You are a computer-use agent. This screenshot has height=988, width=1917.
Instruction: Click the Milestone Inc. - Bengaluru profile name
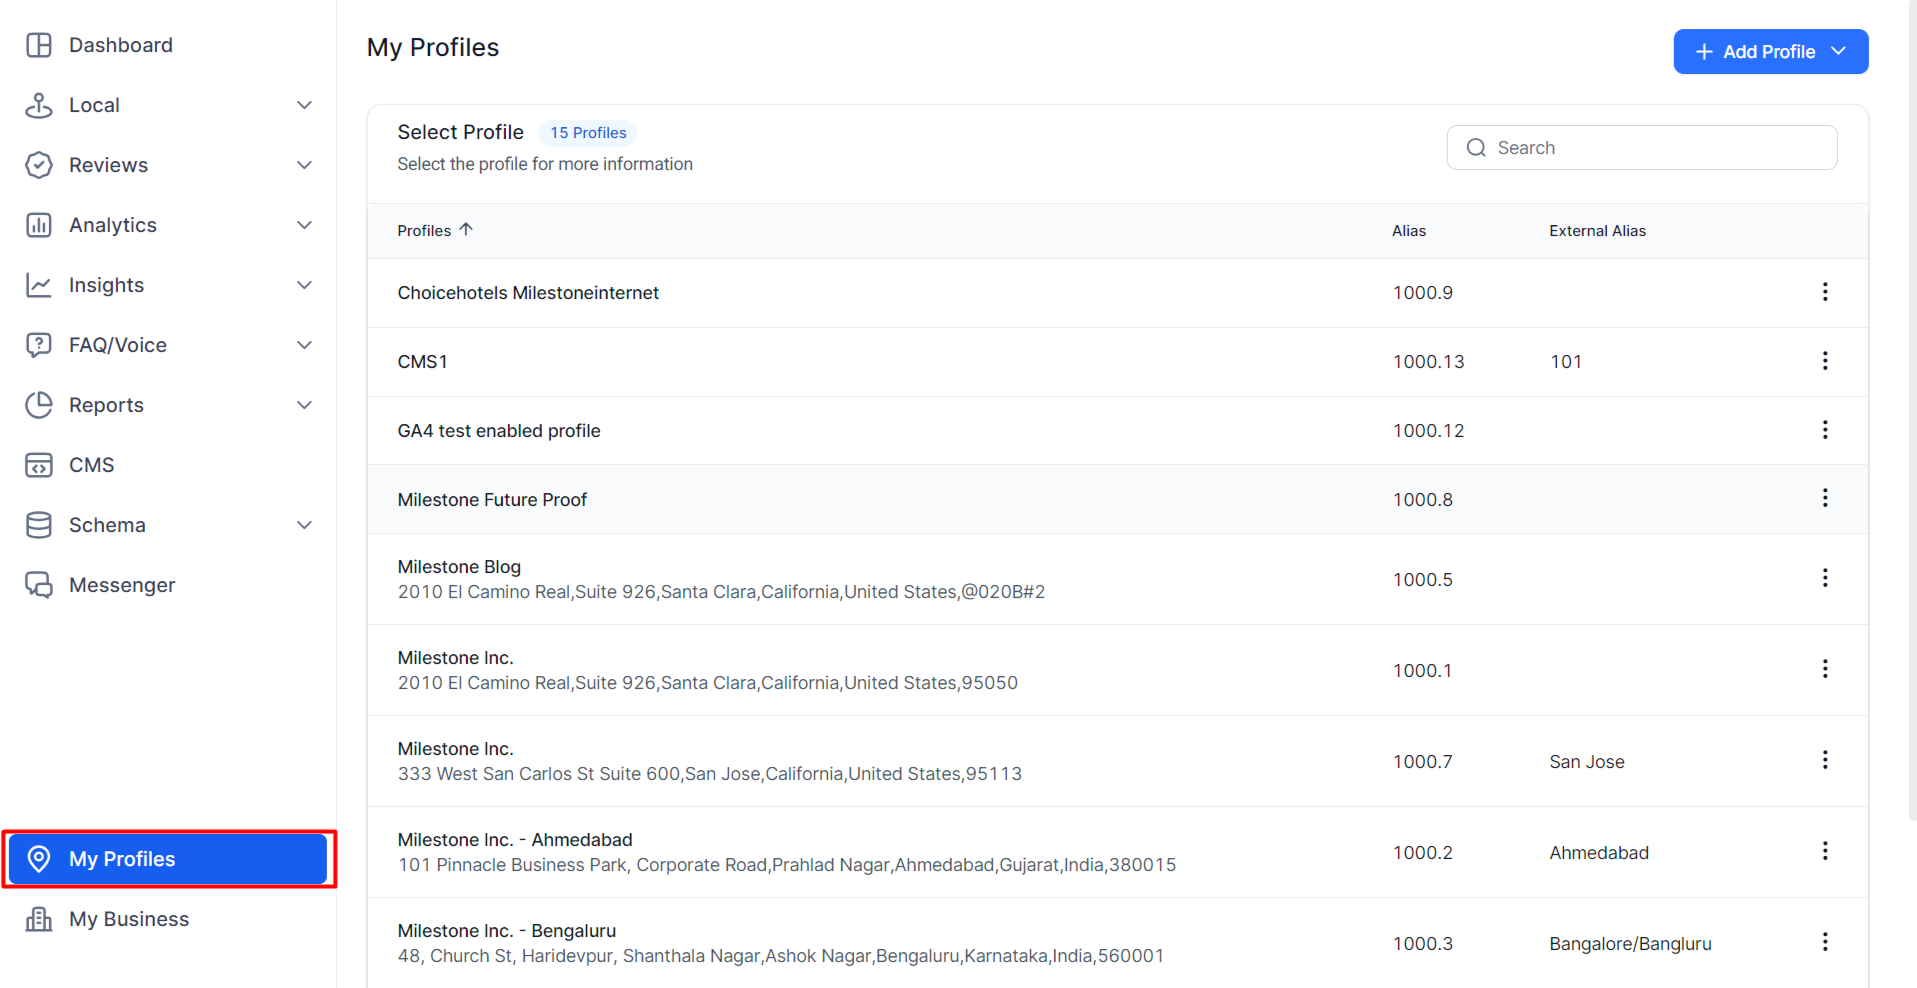[507, 931]
